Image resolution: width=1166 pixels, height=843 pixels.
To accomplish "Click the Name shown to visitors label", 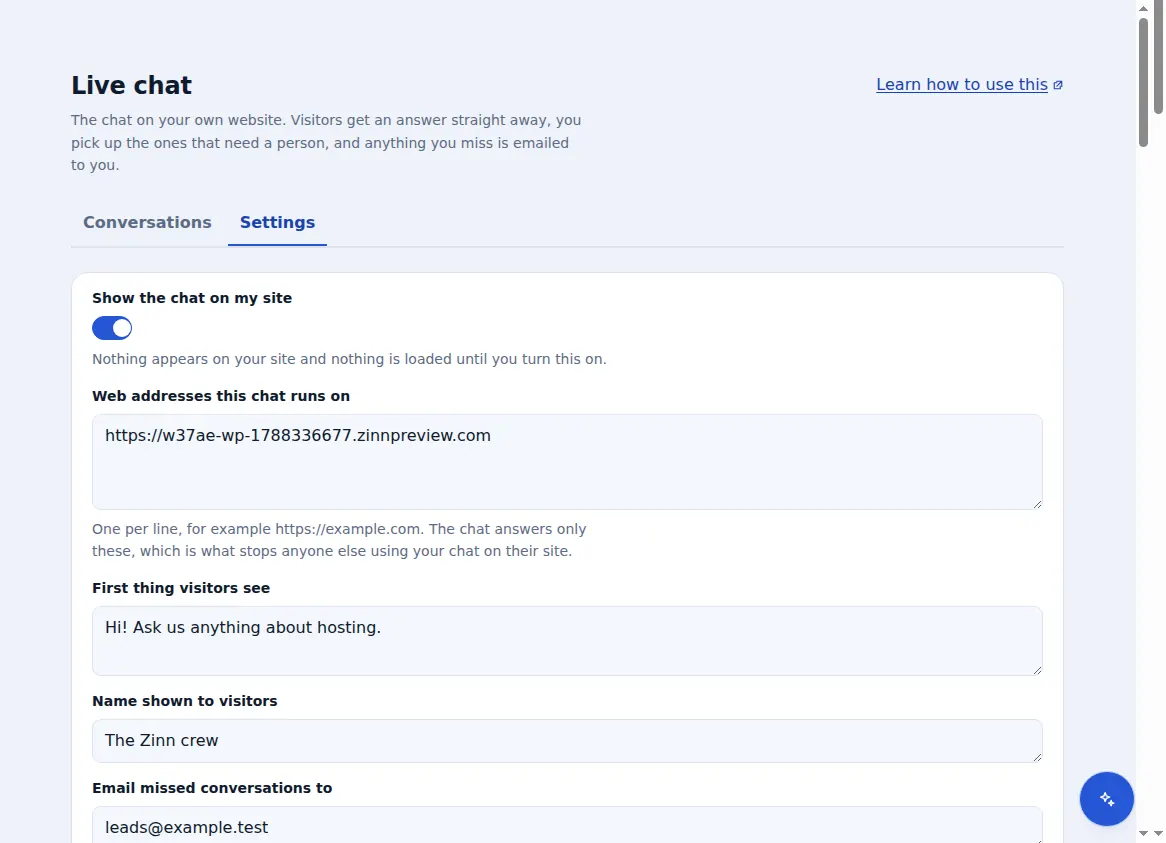I will (x=184, y=701).
